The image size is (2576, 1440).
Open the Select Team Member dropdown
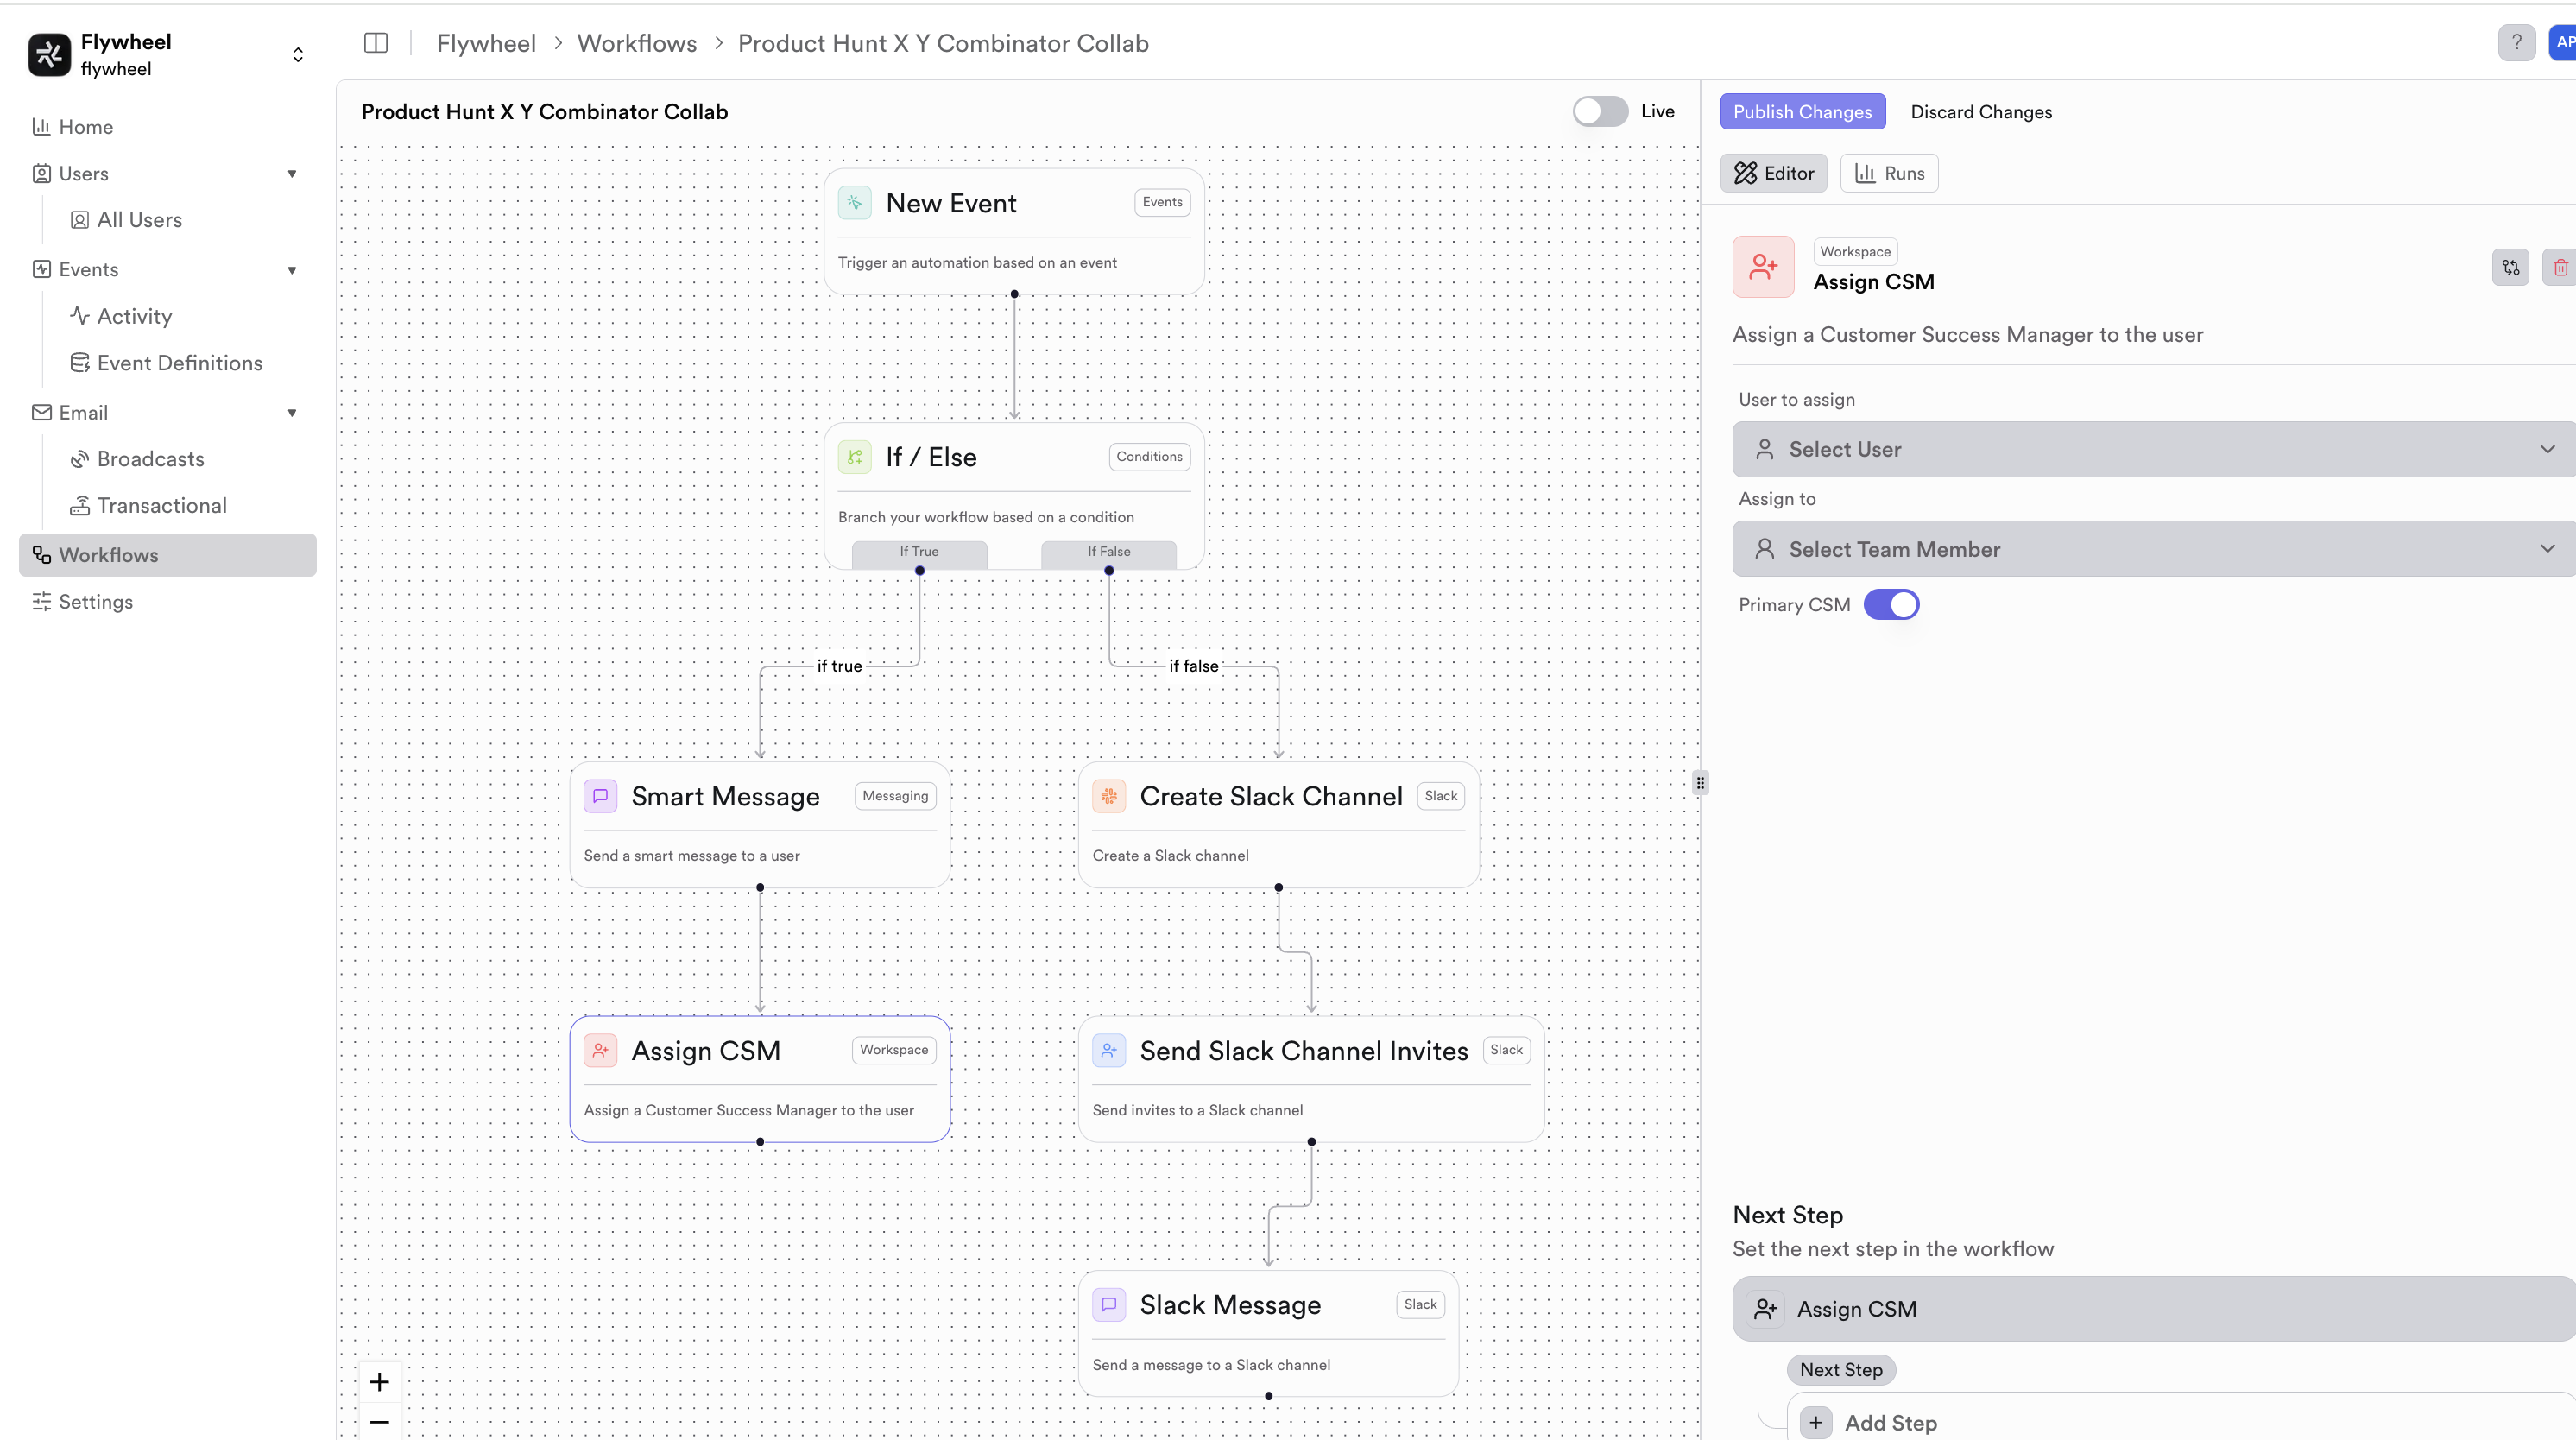point(2150,548)
